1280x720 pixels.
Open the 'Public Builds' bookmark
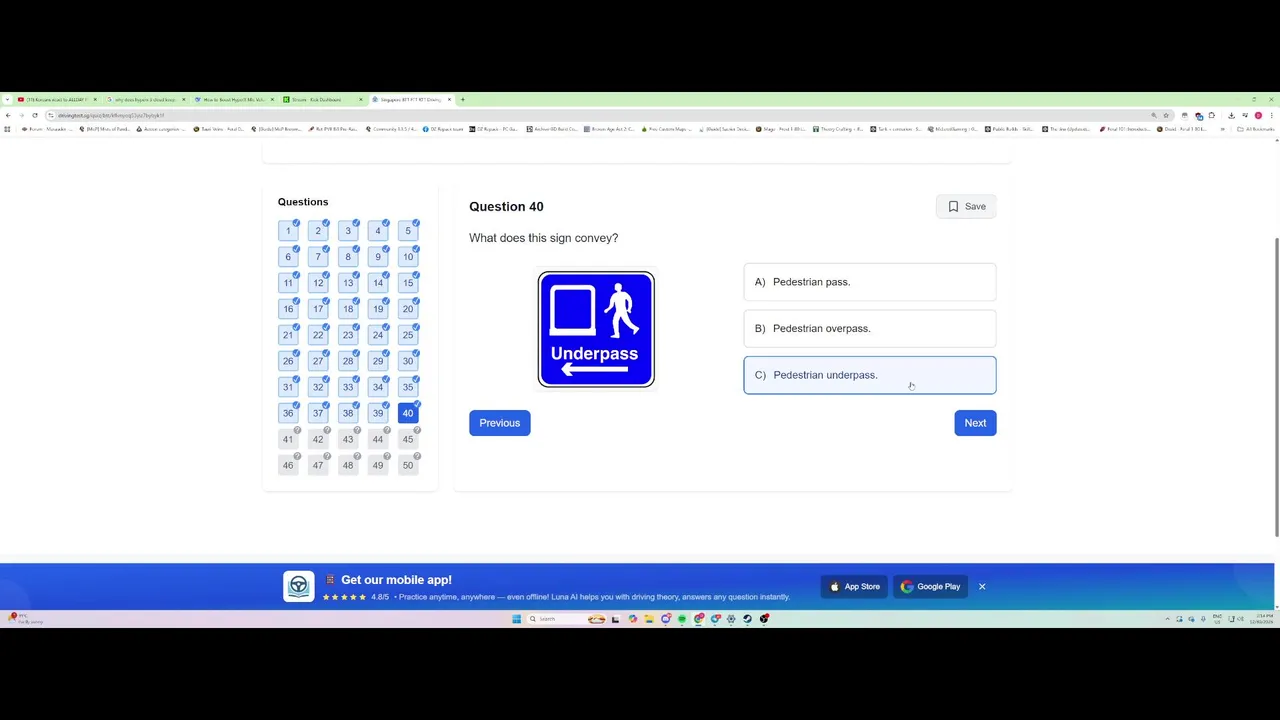[x=1008, y=129]
